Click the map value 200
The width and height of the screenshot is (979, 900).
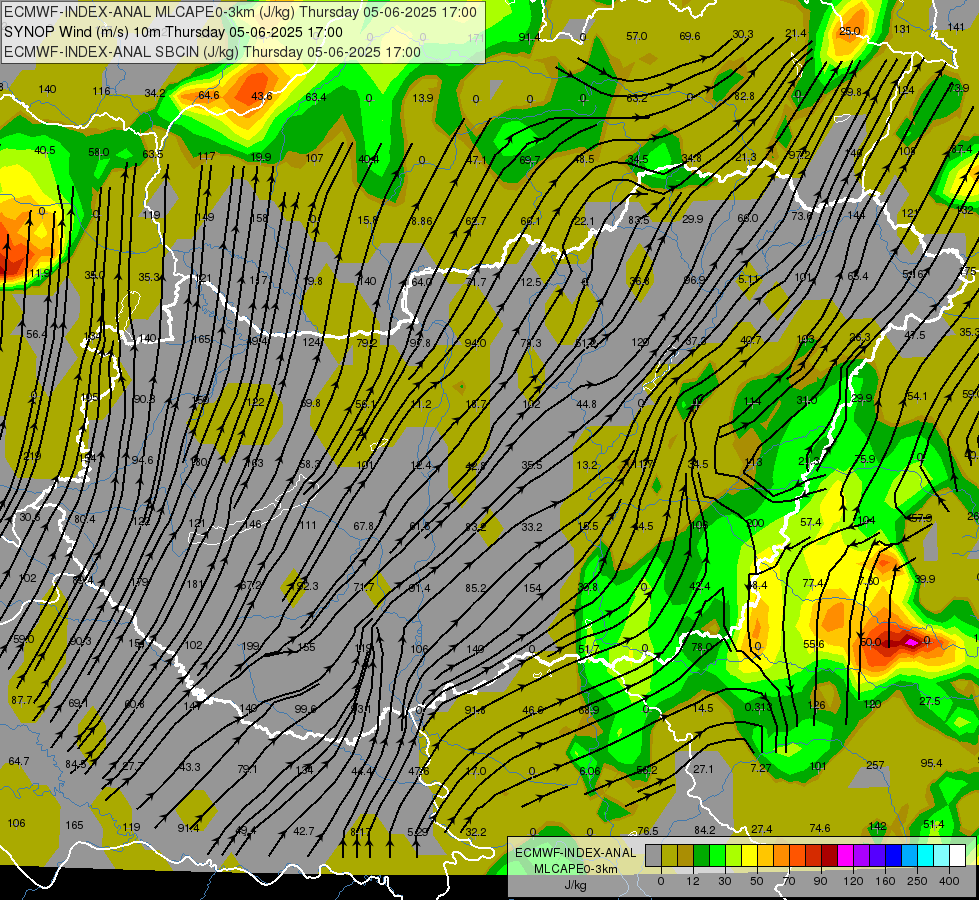click(x=755, y=523)
